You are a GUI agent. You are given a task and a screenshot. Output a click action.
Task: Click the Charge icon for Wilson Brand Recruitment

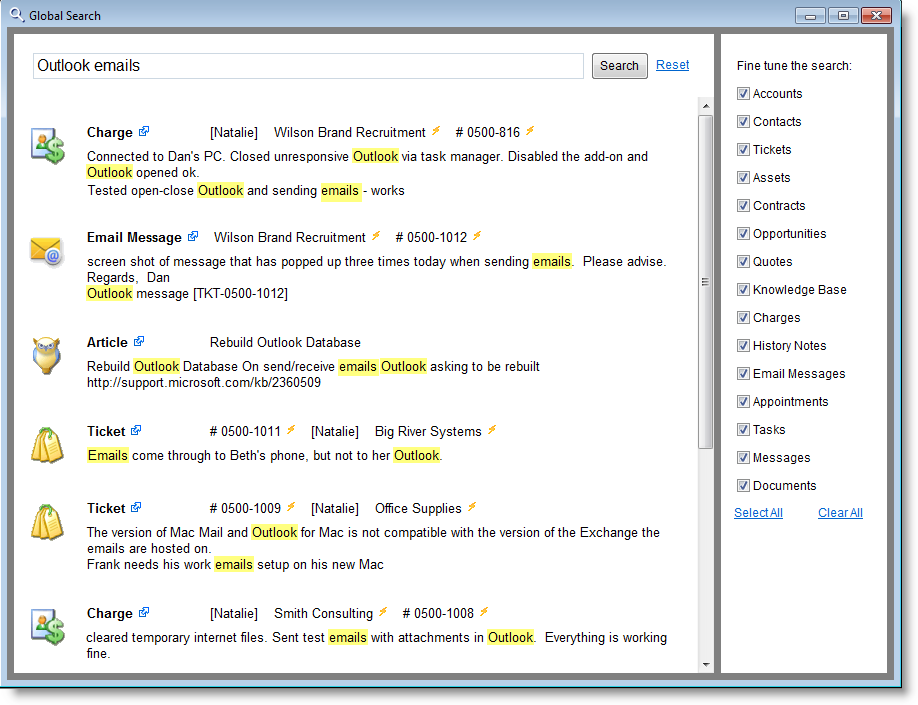(x=47, y=145)
